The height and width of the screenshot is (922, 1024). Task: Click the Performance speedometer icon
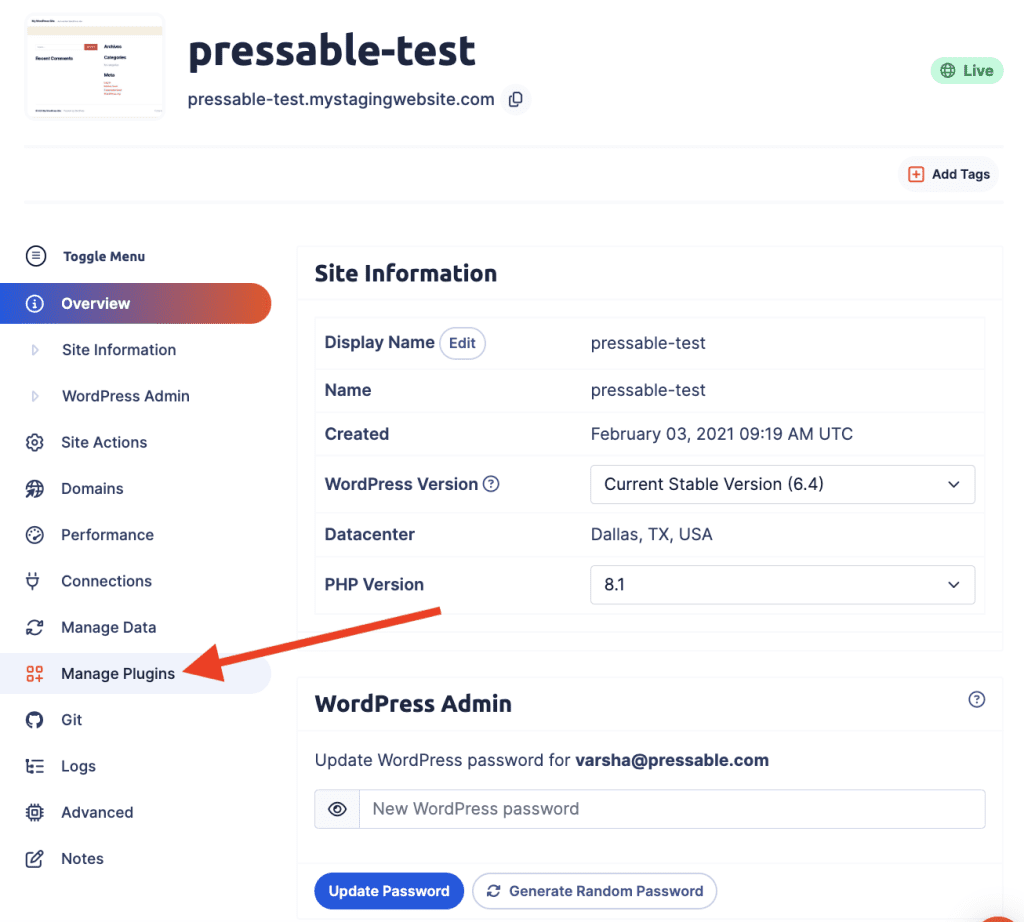tap(34, 534)
